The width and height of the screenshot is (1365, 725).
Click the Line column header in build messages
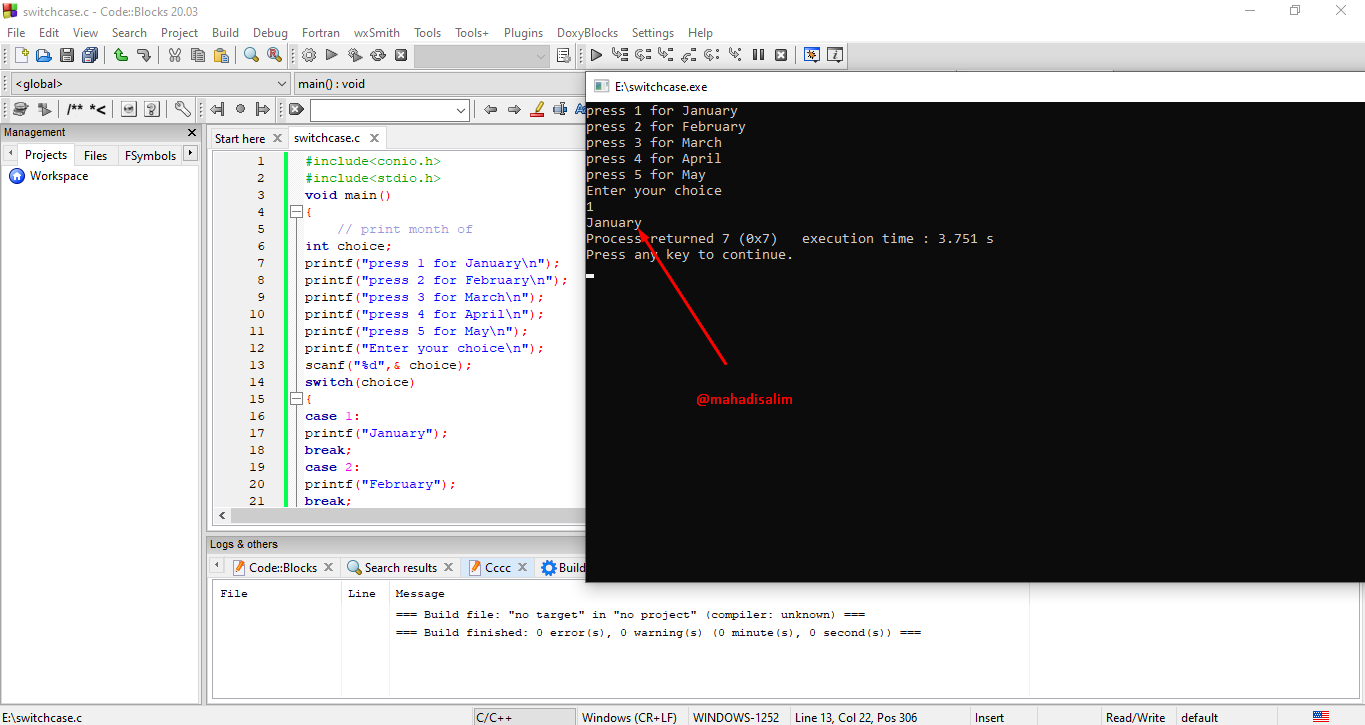point(362,594)
